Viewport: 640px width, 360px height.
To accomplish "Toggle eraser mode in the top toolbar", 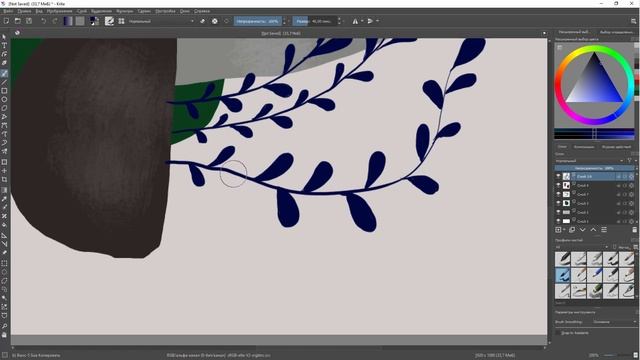I will coord(202,21).
